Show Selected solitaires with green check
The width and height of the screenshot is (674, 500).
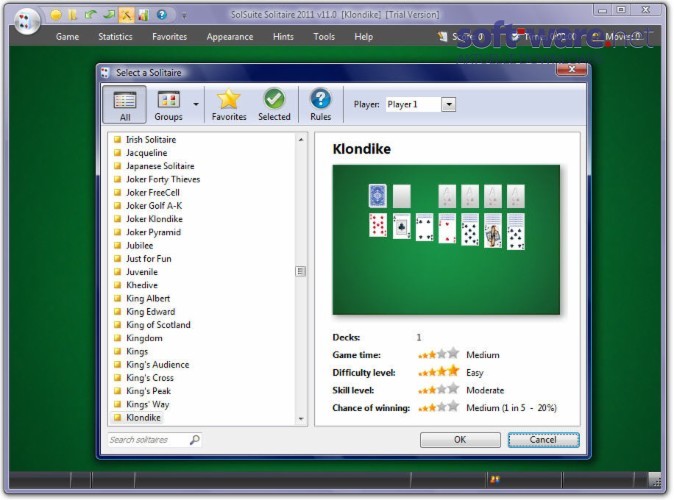[x=274, y=105]
